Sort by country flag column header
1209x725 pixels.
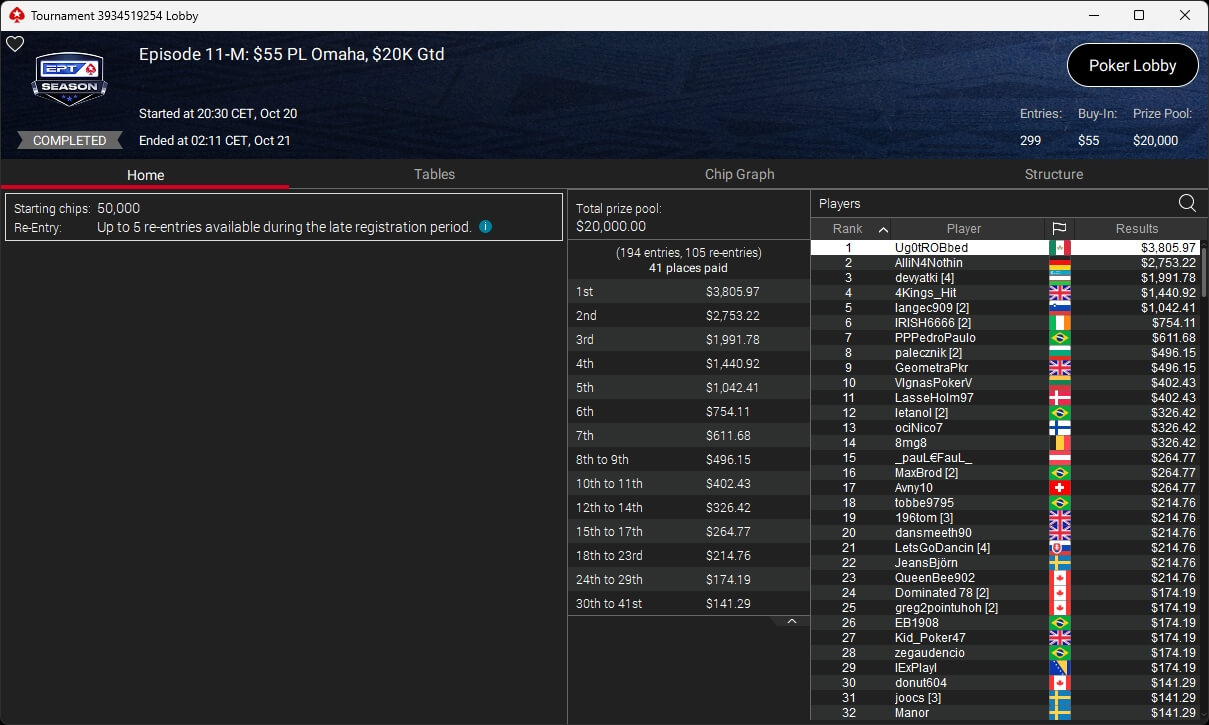(1059, 229)
